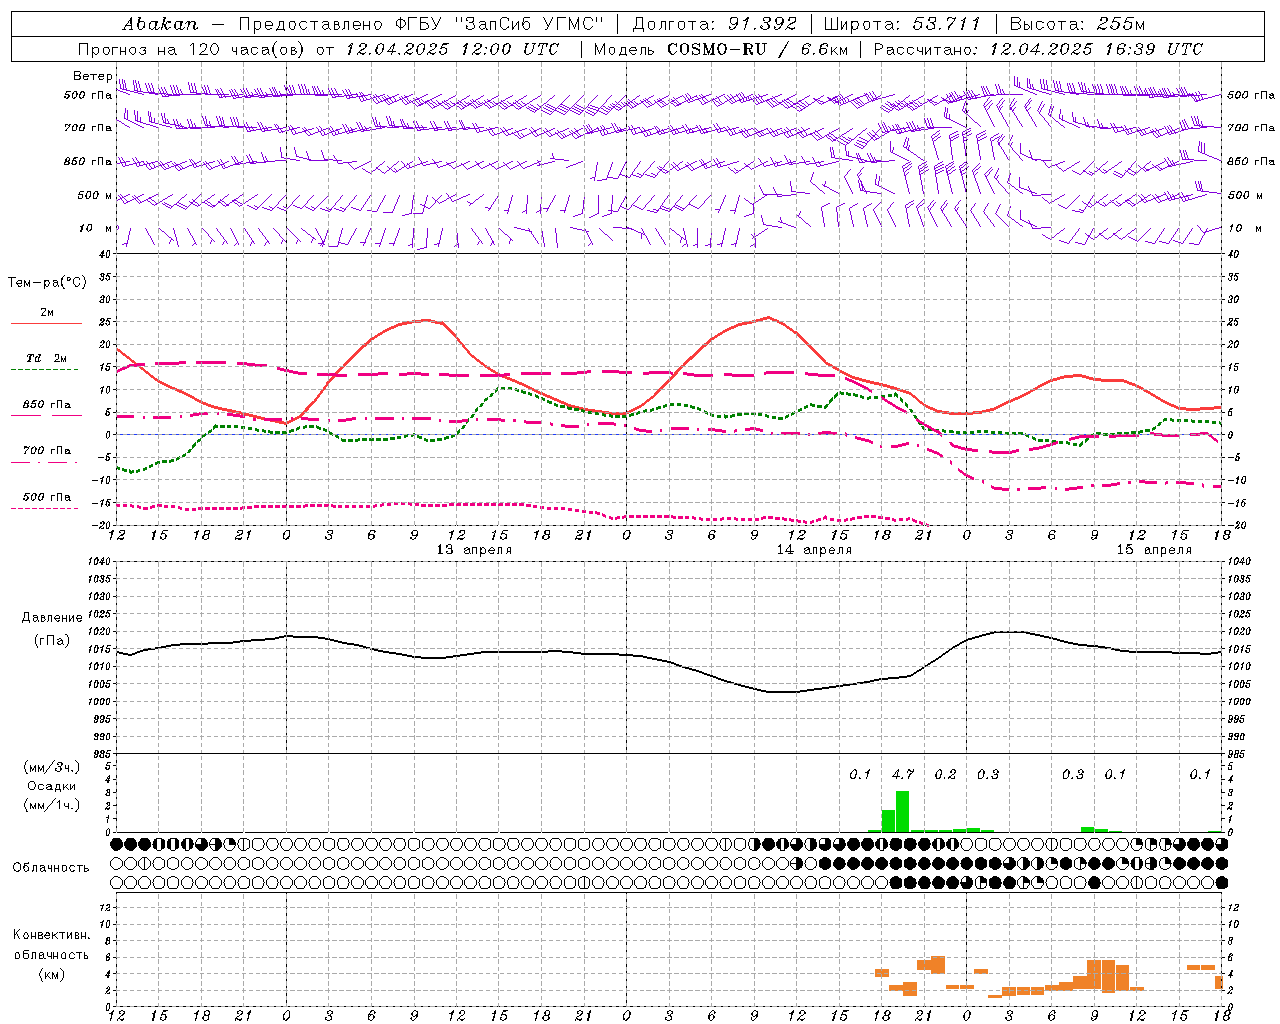Click the Давление pressure chart title

52,618
